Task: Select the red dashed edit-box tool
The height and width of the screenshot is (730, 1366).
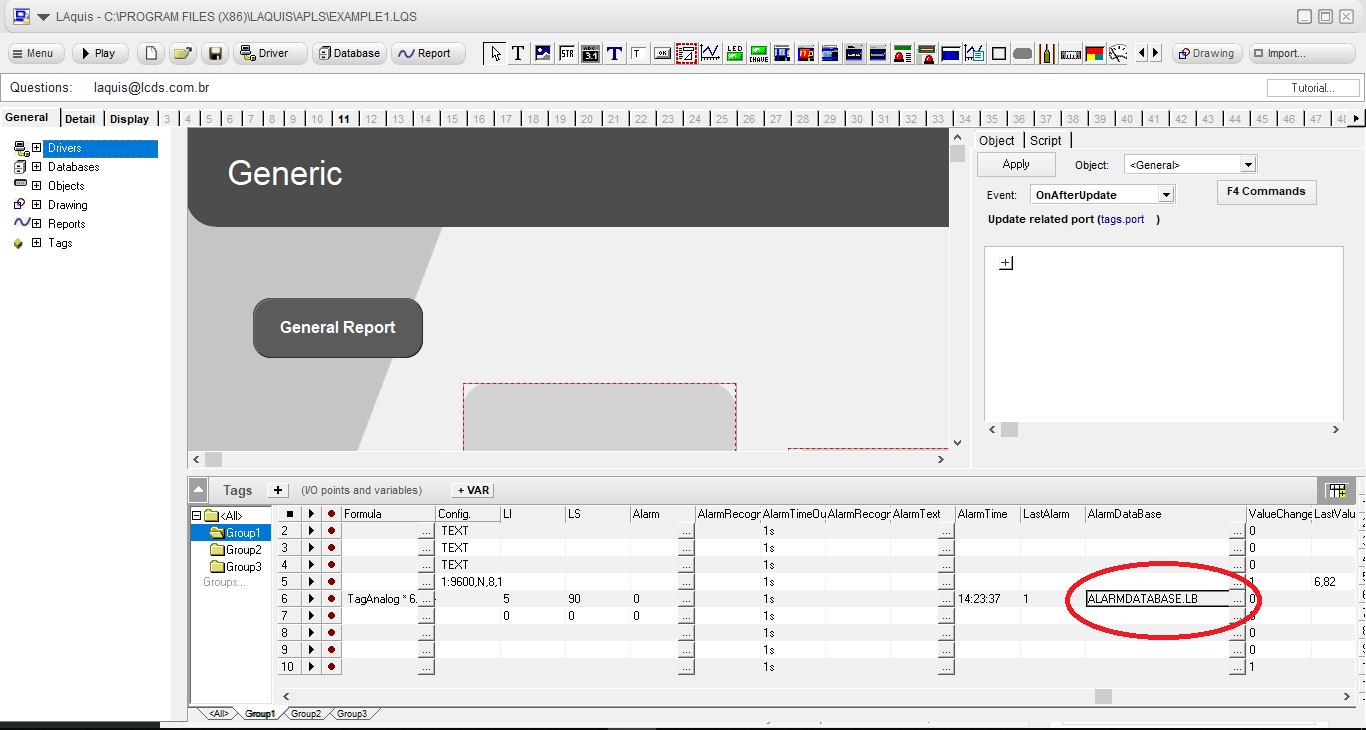Action: pyautogui.click(x=686, y=53)
